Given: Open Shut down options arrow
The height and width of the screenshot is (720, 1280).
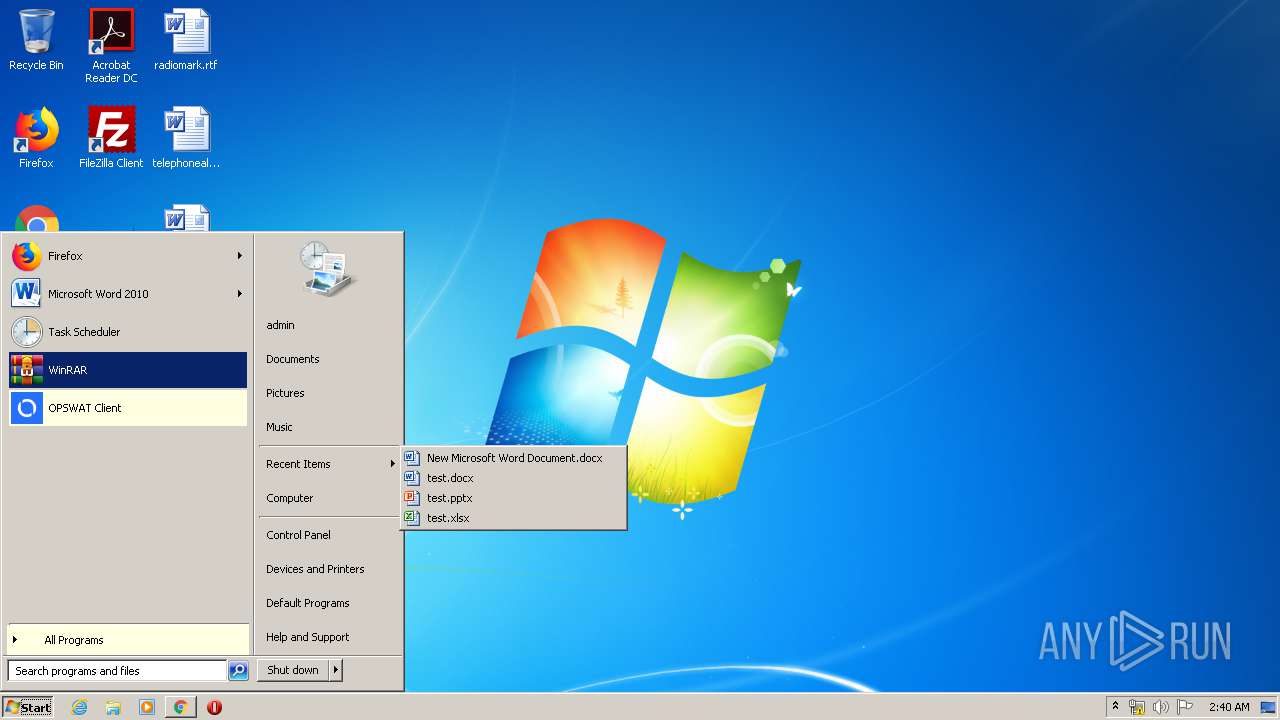Looking at the screenshot, I should pos(336,671).
